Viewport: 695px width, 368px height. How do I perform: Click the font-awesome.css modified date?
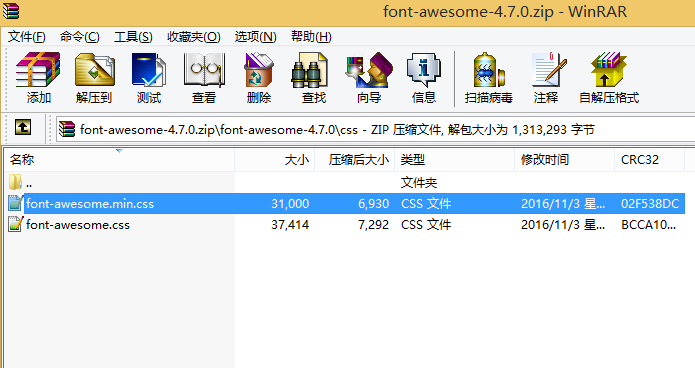(563, 224)
